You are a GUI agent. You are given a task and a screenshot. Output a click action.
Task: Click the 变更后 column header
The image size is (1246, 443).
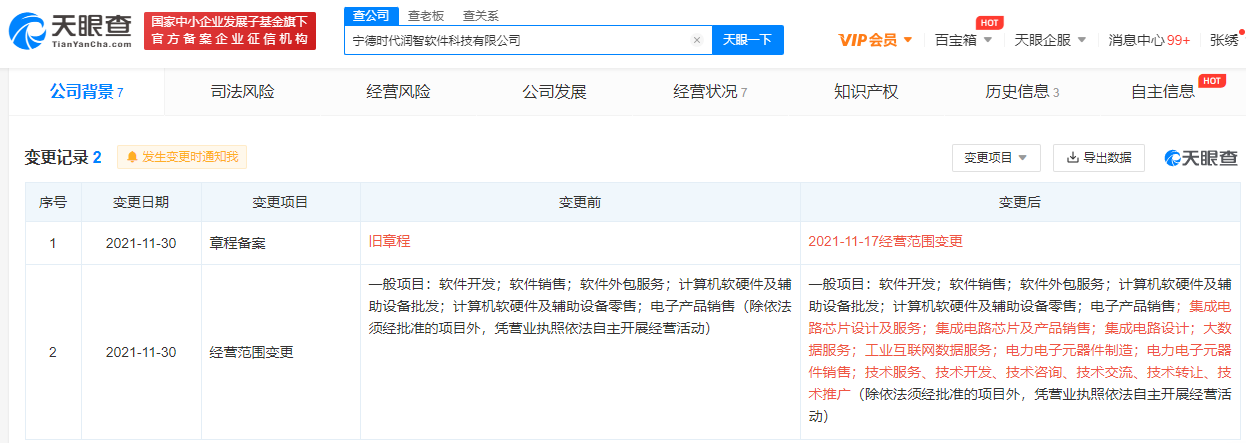(x=1020, y=202)
